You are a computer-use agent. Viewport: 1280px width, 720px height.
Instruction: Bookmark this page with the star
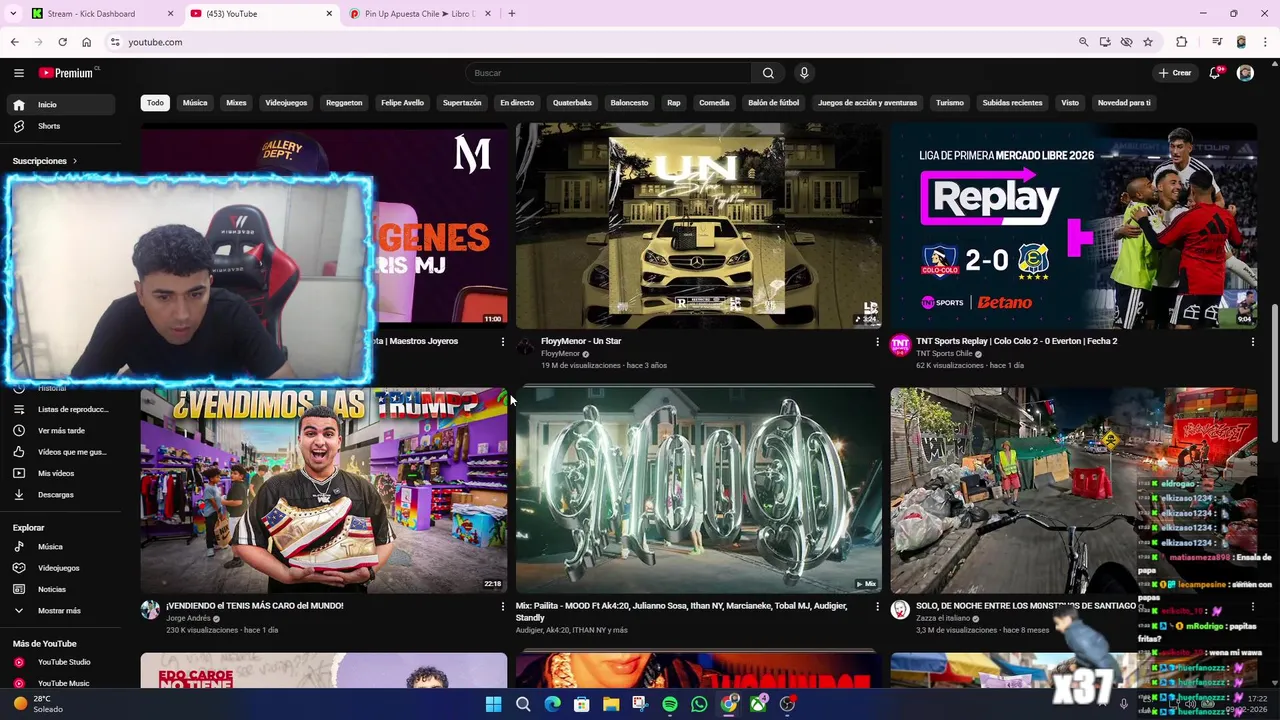1148,42
